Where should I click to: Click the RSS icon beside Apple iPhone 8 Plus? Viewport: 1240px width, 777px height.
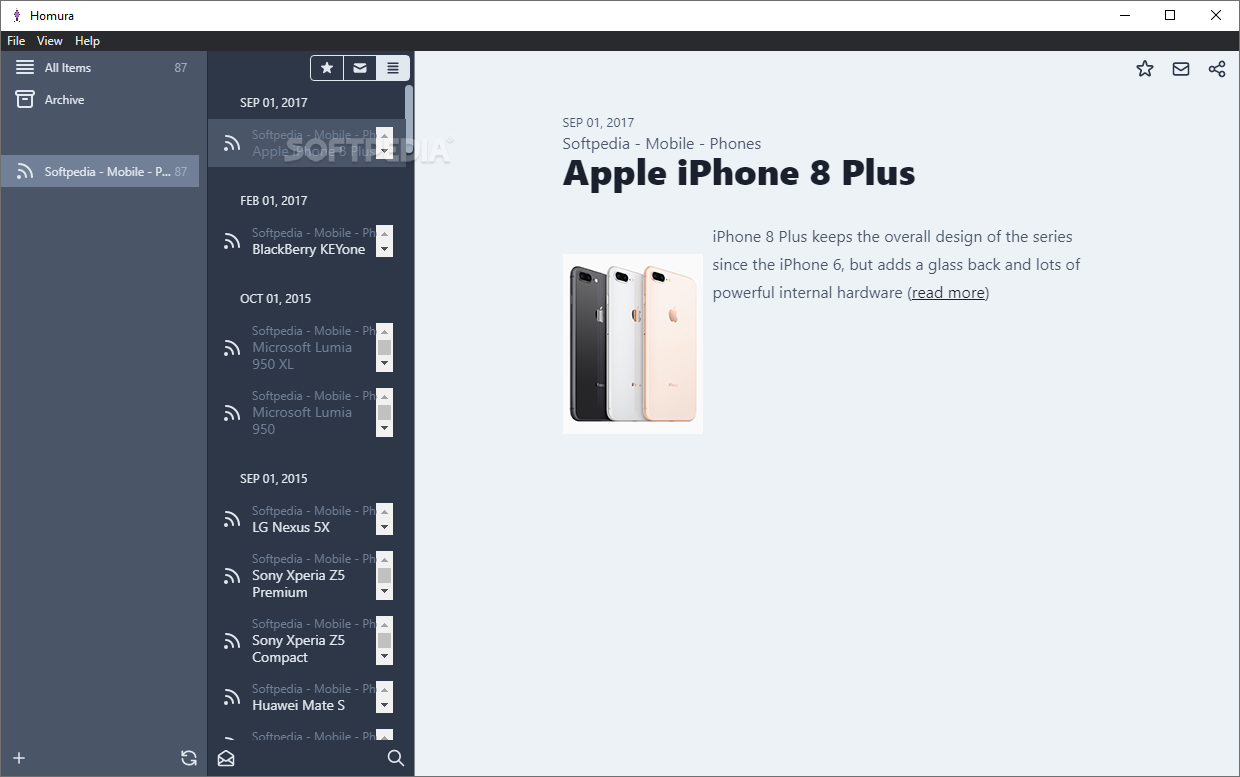(232, 143)
